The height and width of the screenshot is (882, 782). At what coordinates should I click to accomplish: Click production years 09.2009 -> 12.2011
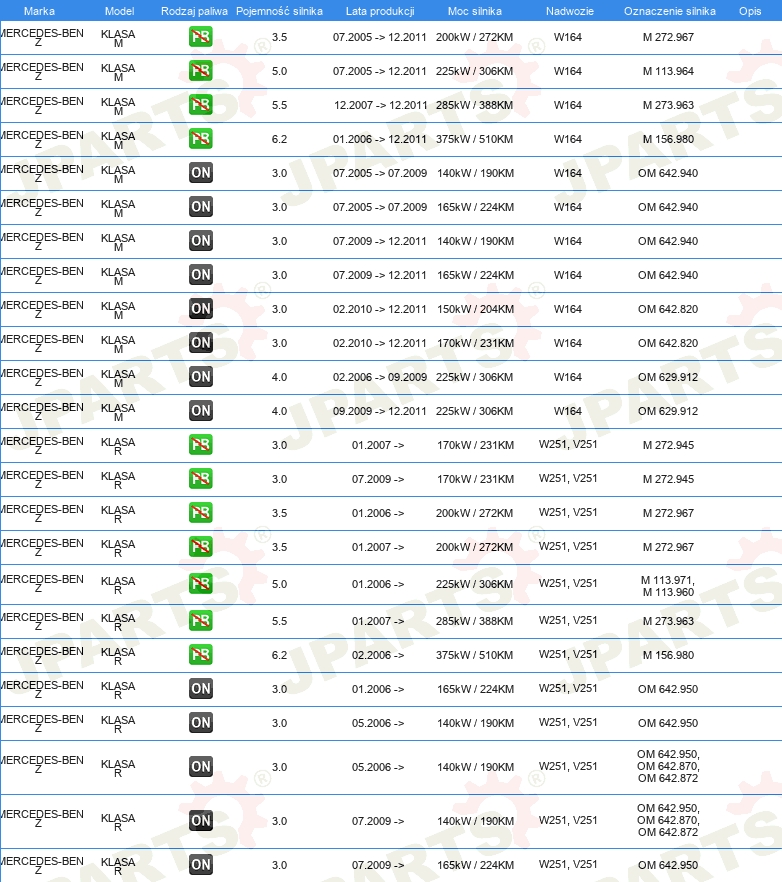tap(379, 411)
